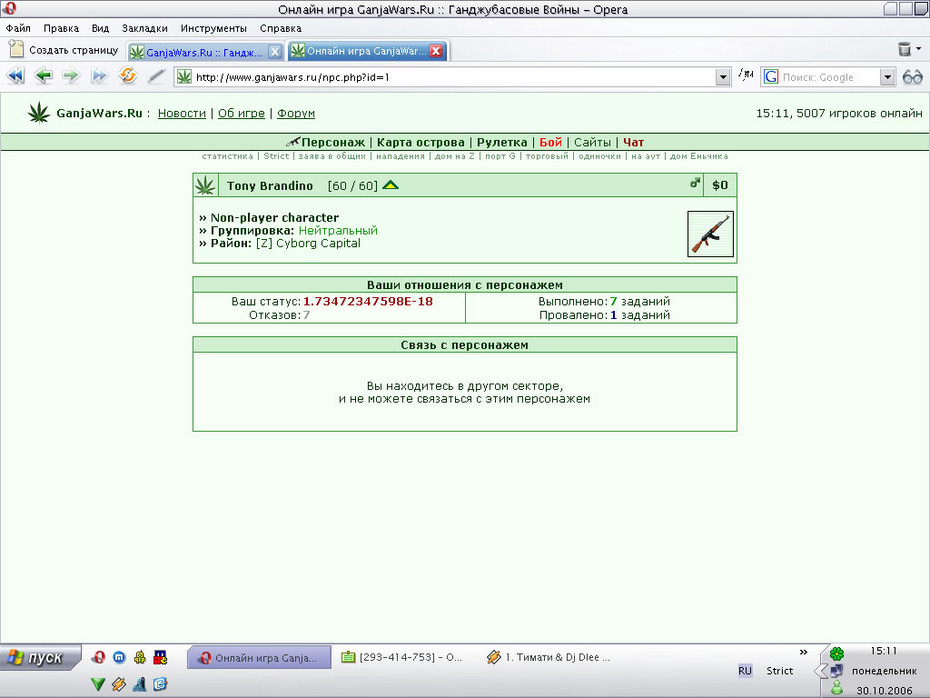Open the Форум link
Image resolution: width=930 pixels, height=698 pixels.
coord(295,113)
